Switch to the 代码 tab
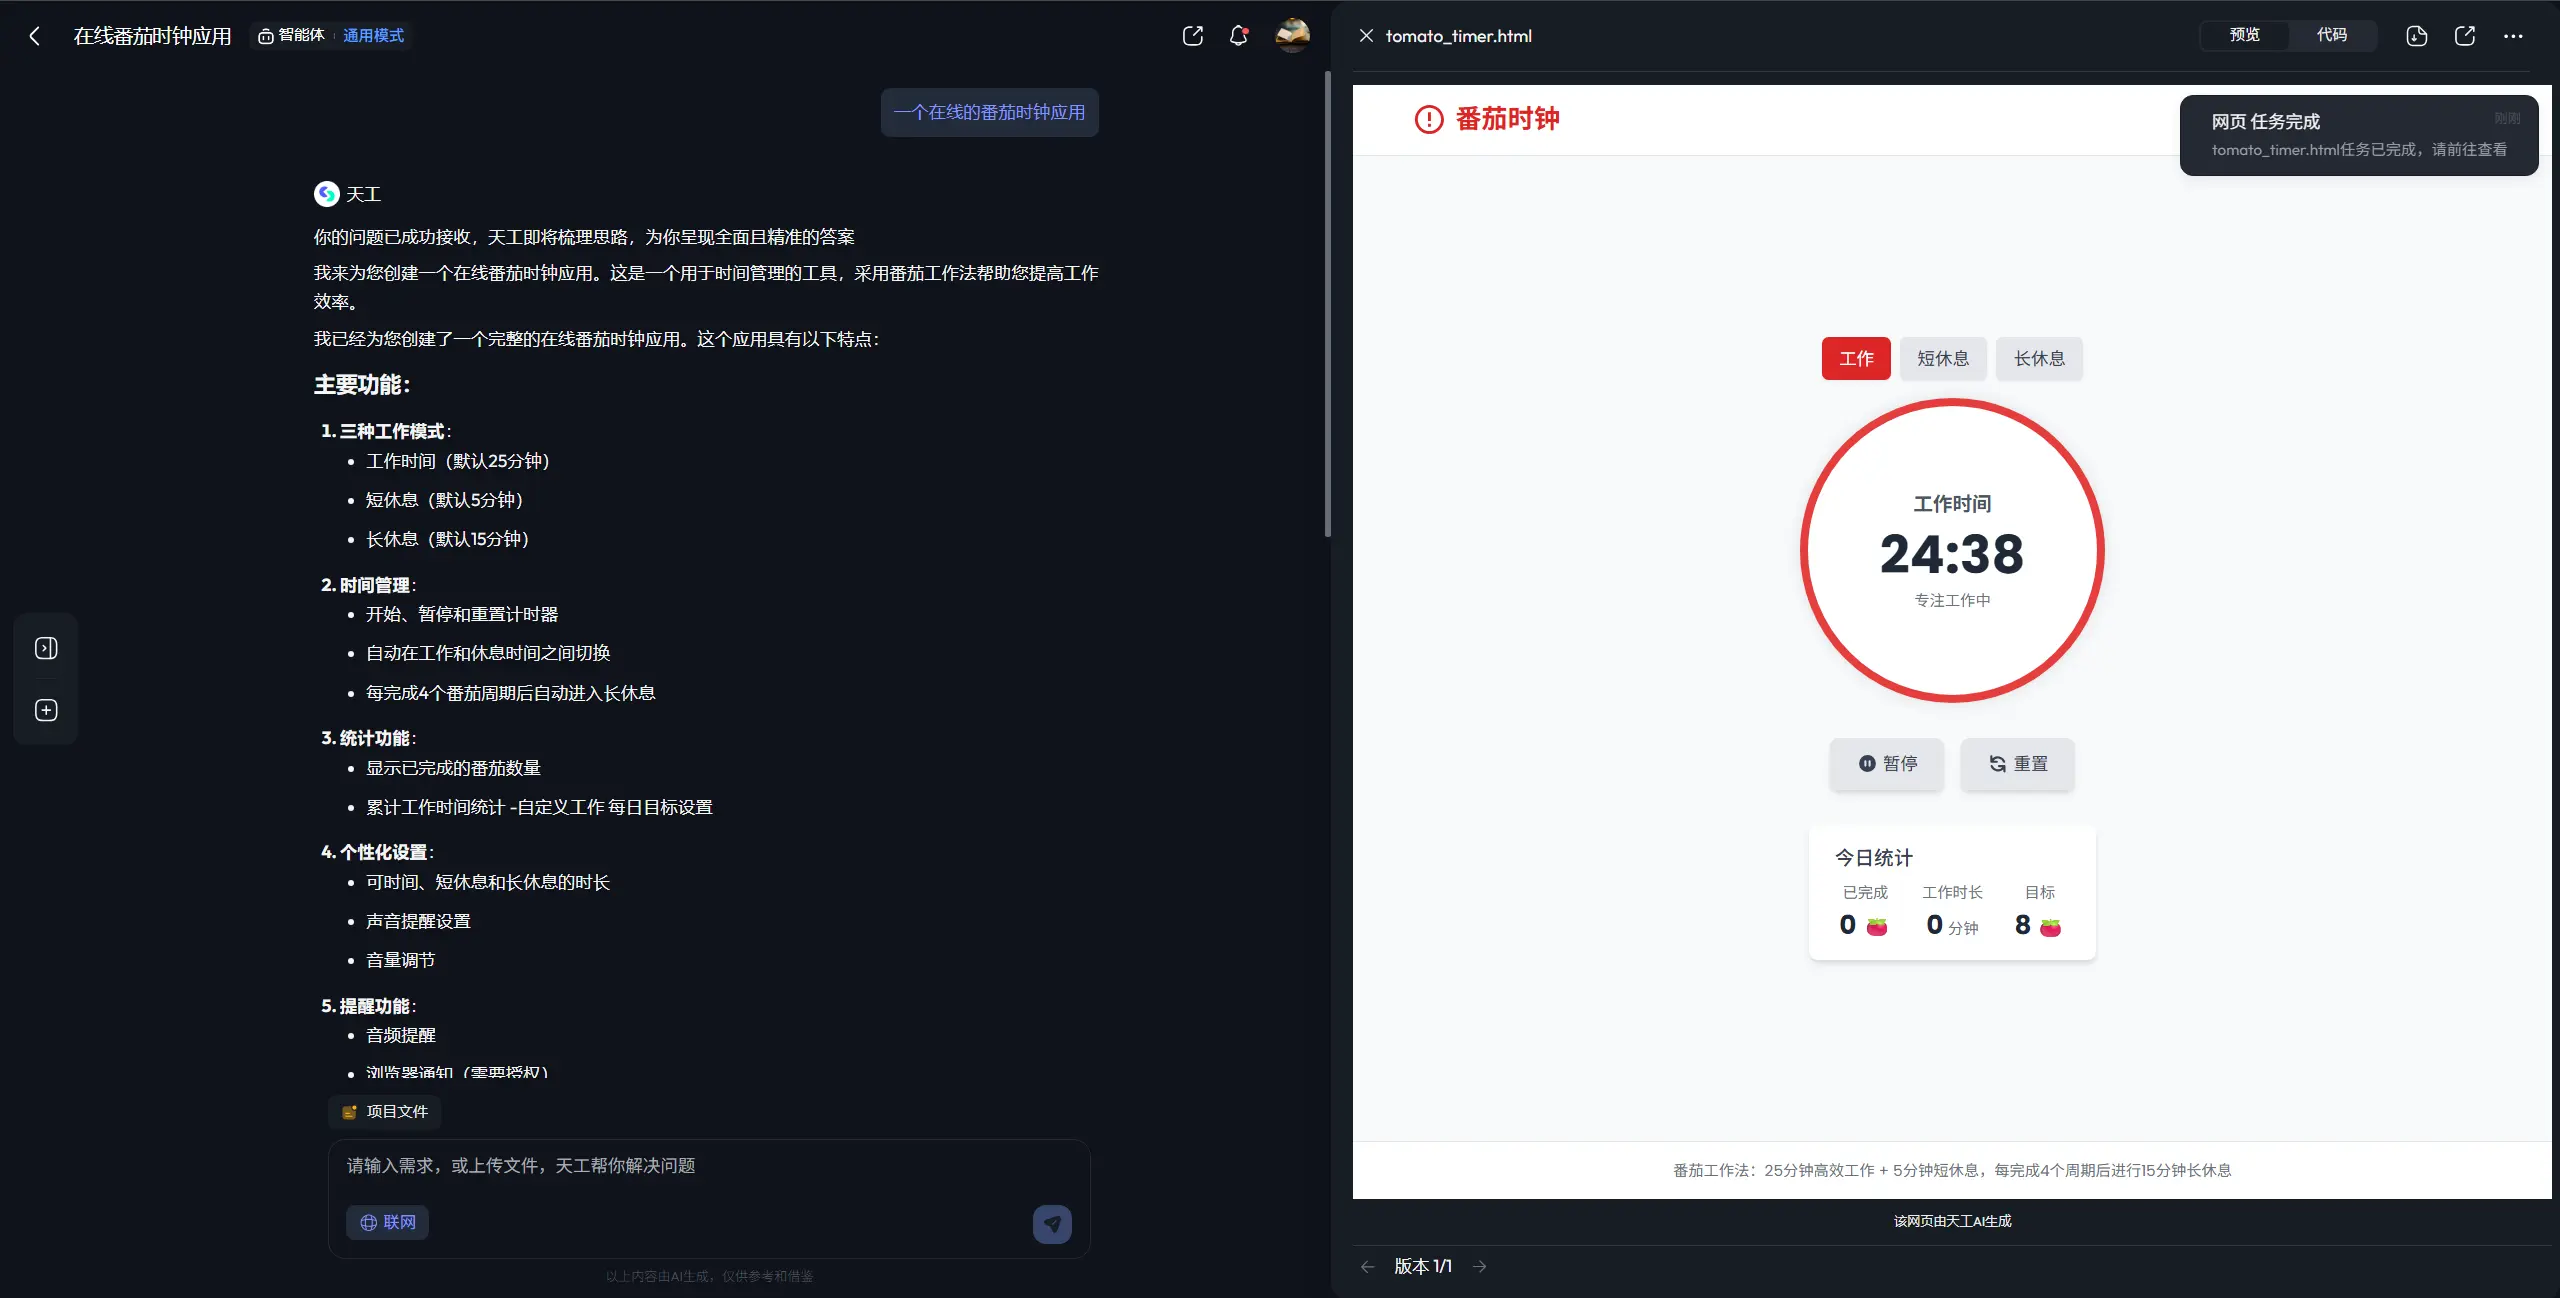The width and height of the screenshot is (2560, 1298). coord(2331,35)
